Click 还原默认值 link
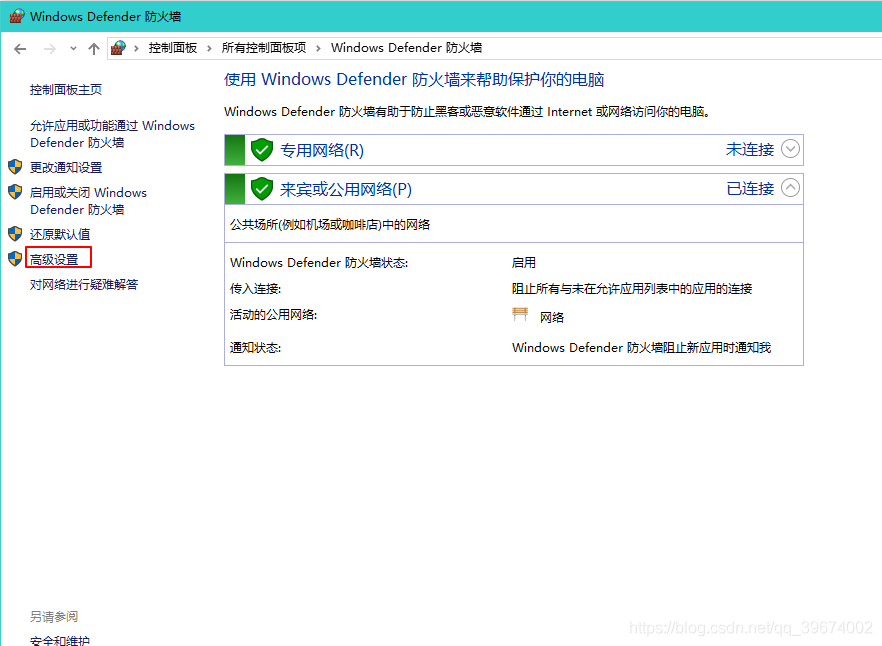This screenshot has height=646, width=882. point(60,234)
